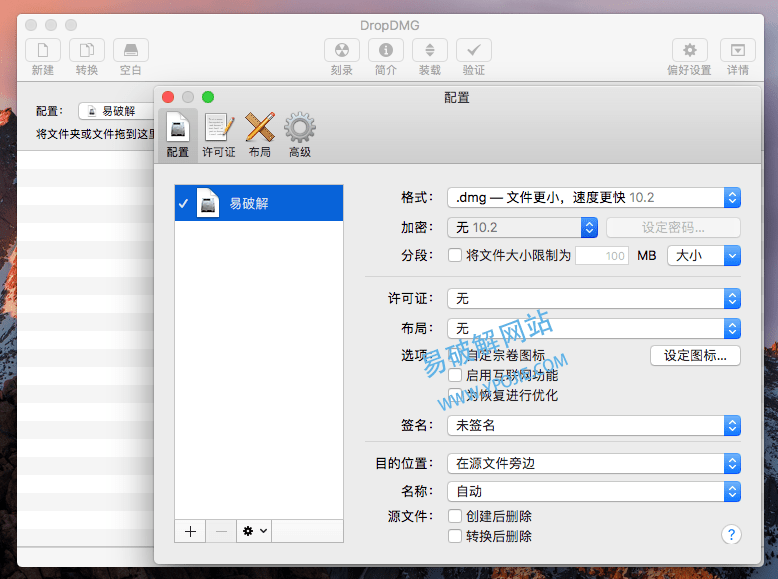Viewport: 778px width, 579px height.
Task: Switch to the 许可证 (License) tab
Action: [x=219, y=135]
